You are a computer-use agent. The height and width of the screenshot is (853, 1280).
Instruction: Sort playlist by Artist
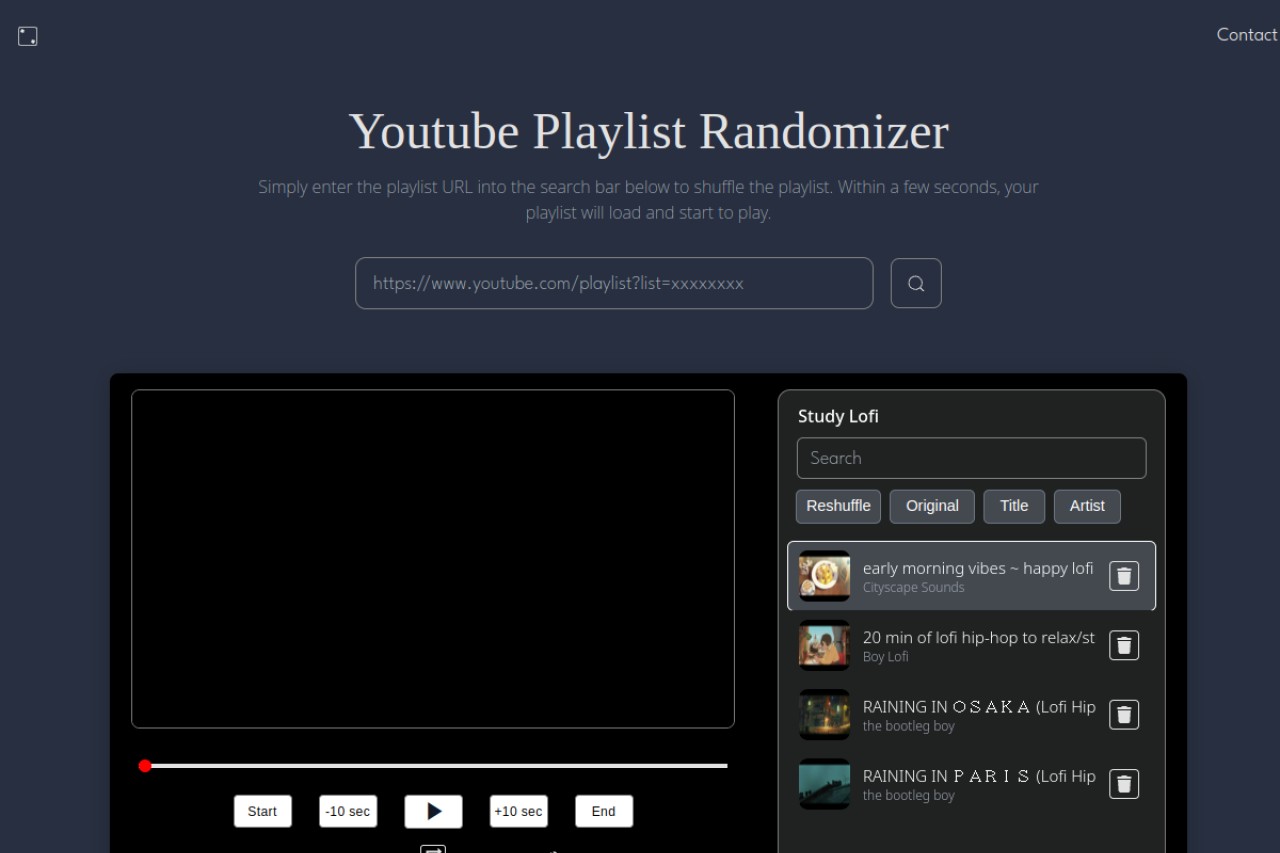1087,506
